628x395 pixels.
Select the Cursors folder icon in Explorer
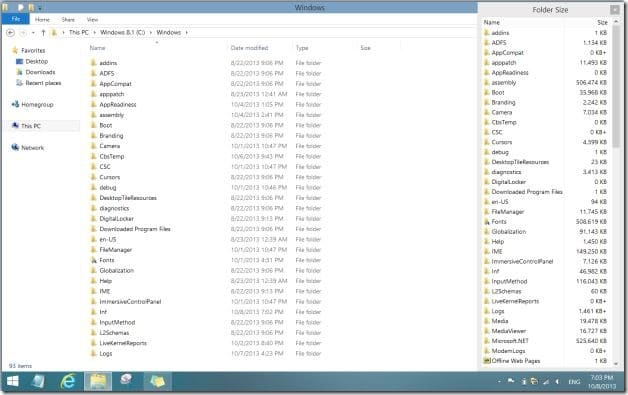tap(93, 177)
